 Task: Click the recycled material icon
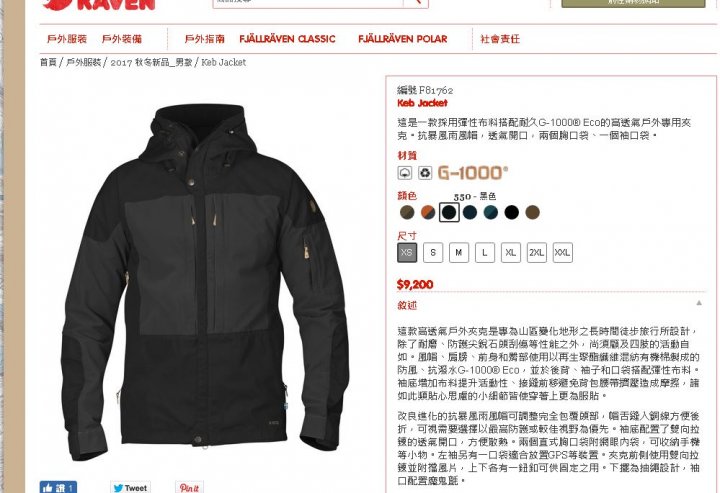[425, 173]
